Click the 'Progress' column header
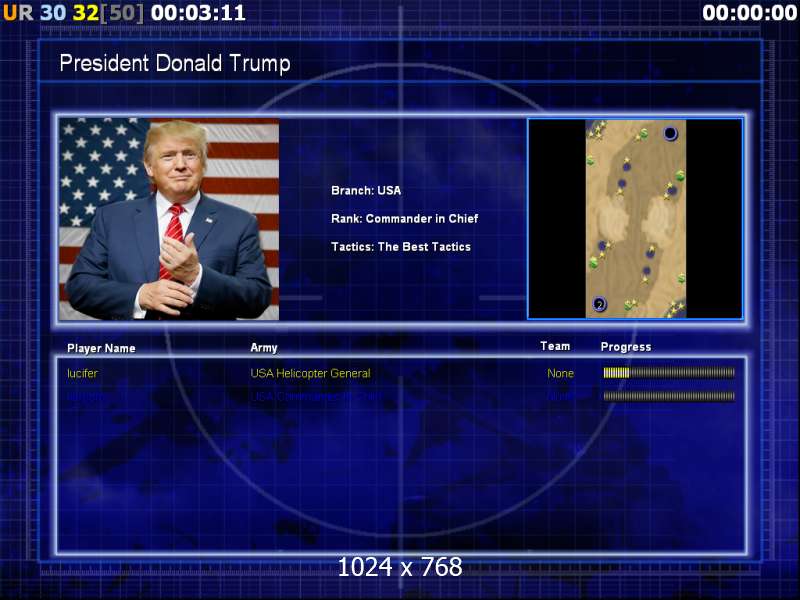Viewport: 800px width, 600px height. tap(626, 347)
